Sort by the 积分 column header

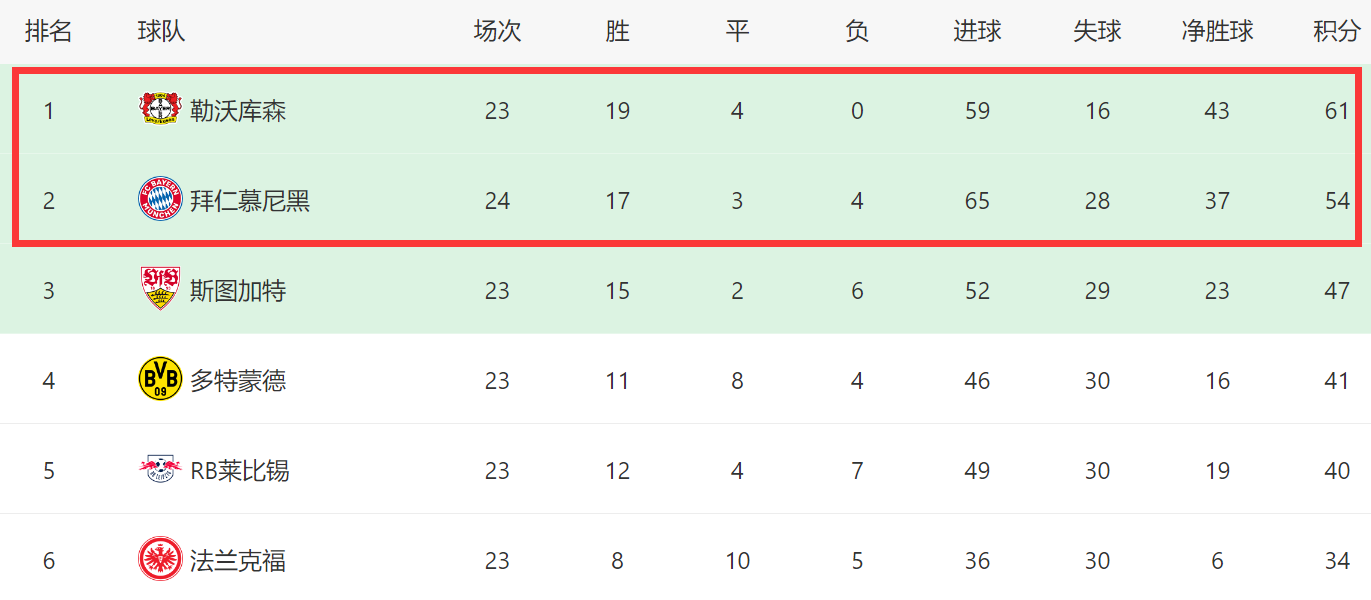1337,31
